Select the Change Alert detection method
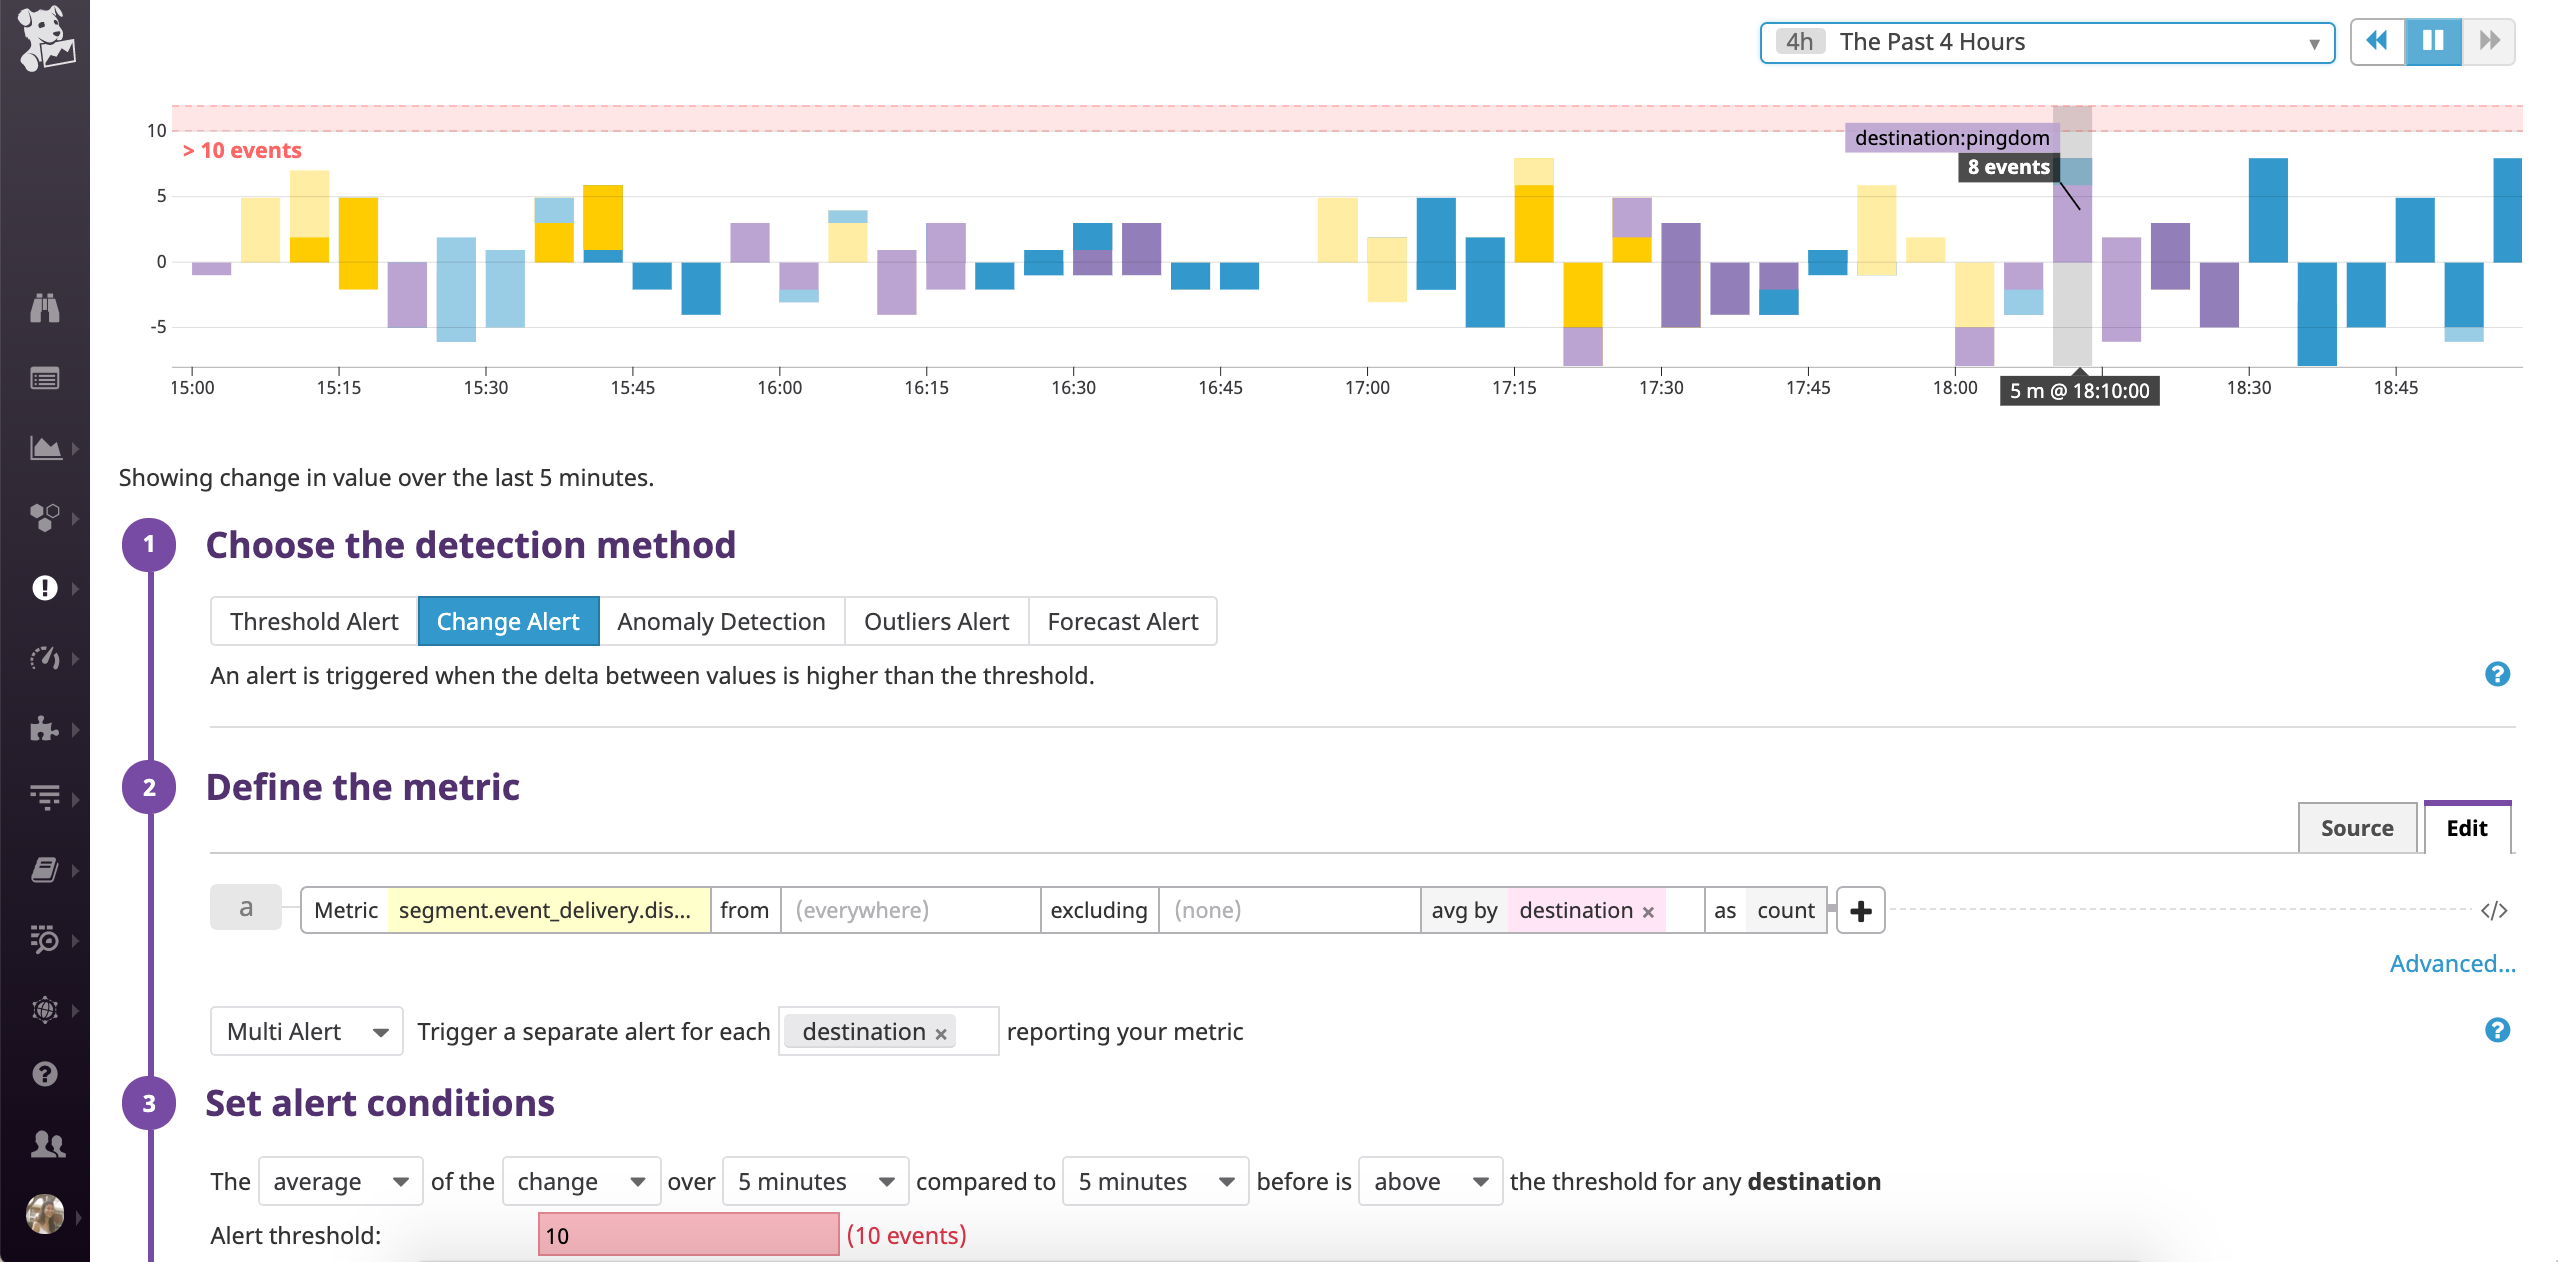Screen dimensions: 2558x1262 508,621
